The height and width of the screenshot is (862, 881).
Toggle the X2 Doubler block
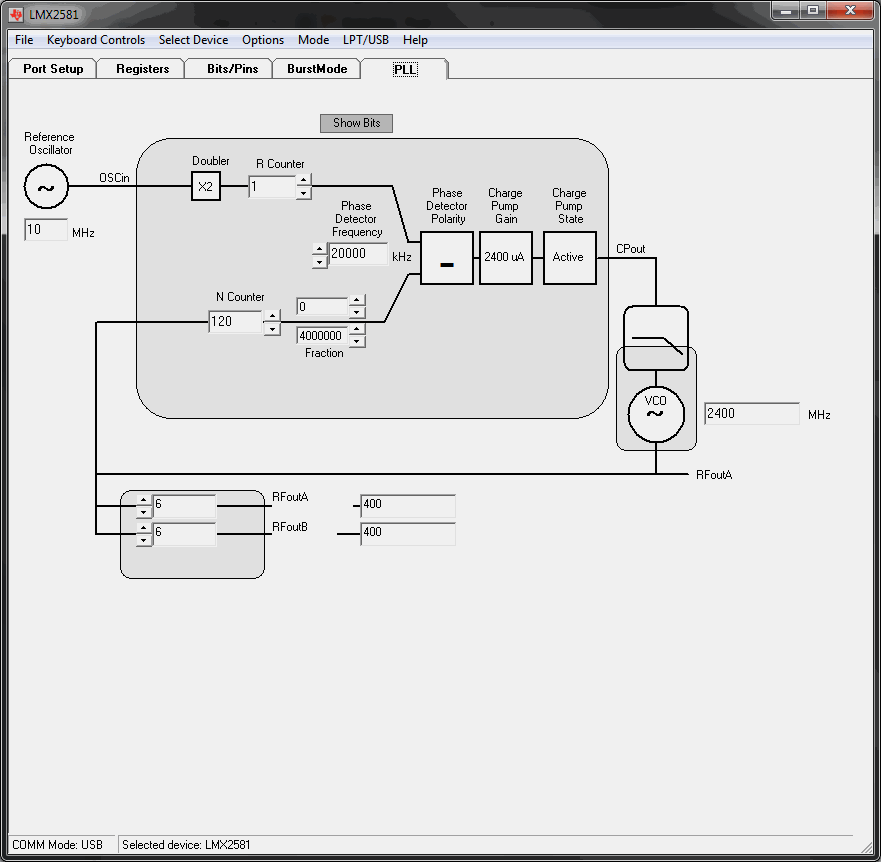coord(206,186)
